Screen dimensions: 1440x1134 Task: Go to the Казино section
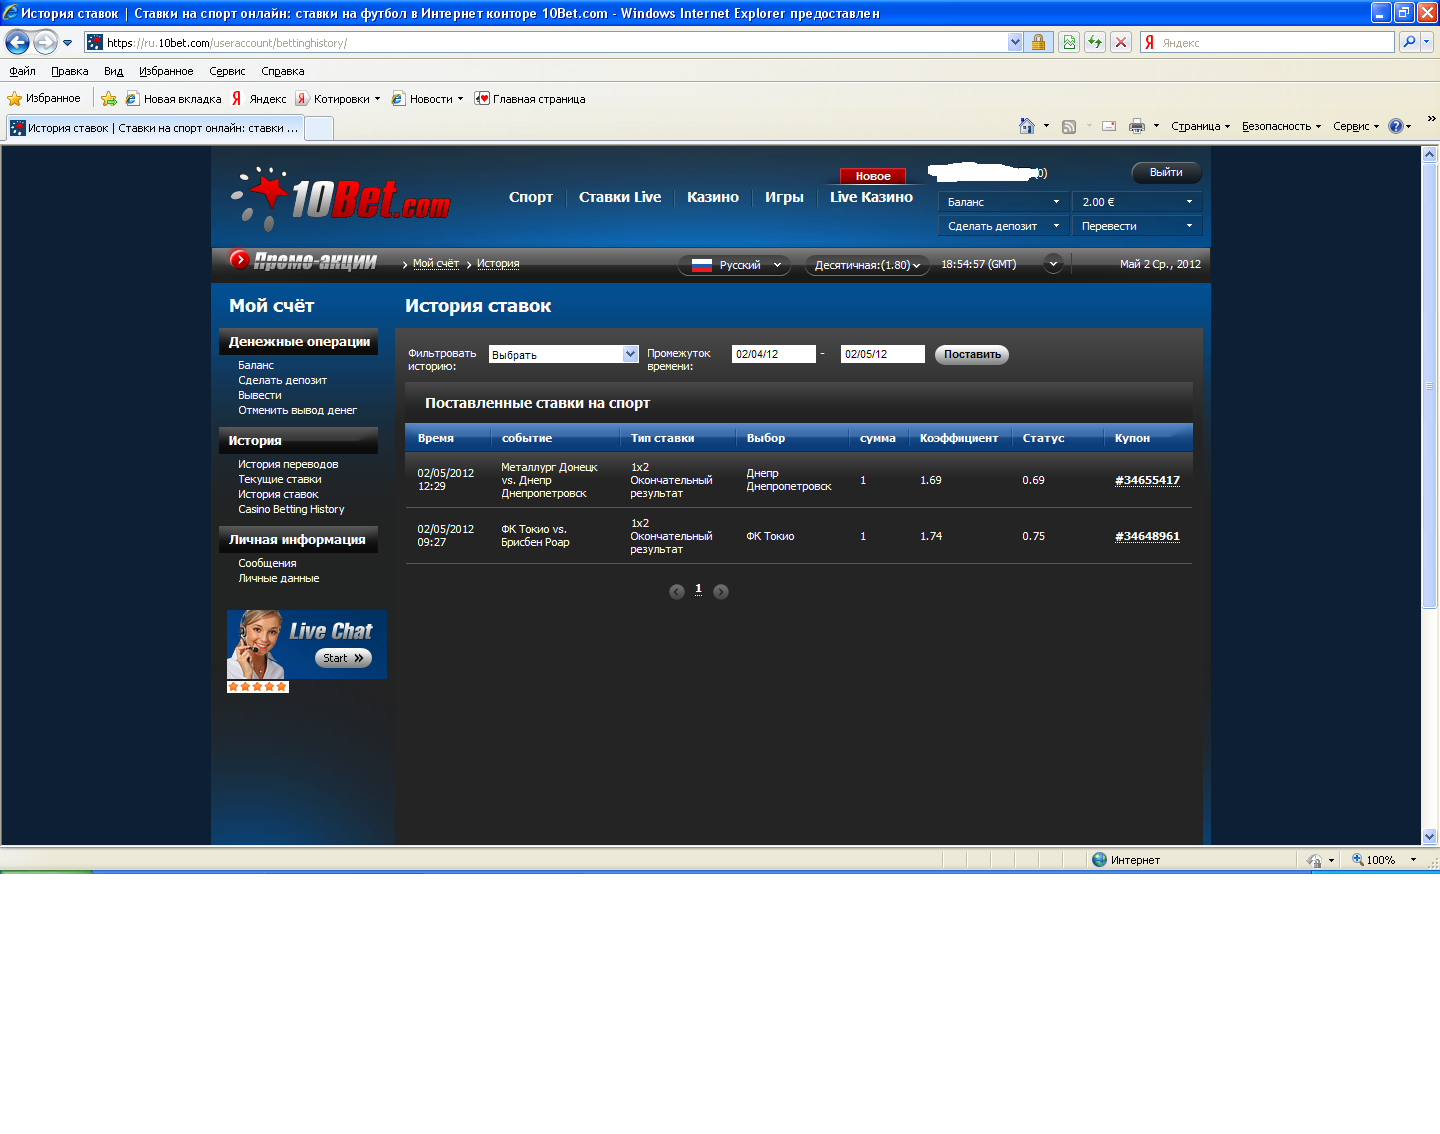(x=713, y=197)
